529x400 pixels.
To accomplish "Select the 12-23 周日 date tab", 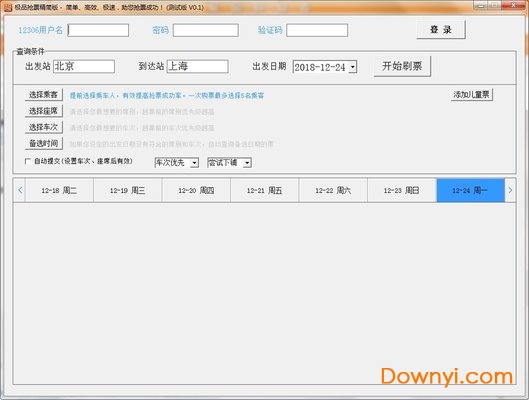I will click(x=401, y=191).
